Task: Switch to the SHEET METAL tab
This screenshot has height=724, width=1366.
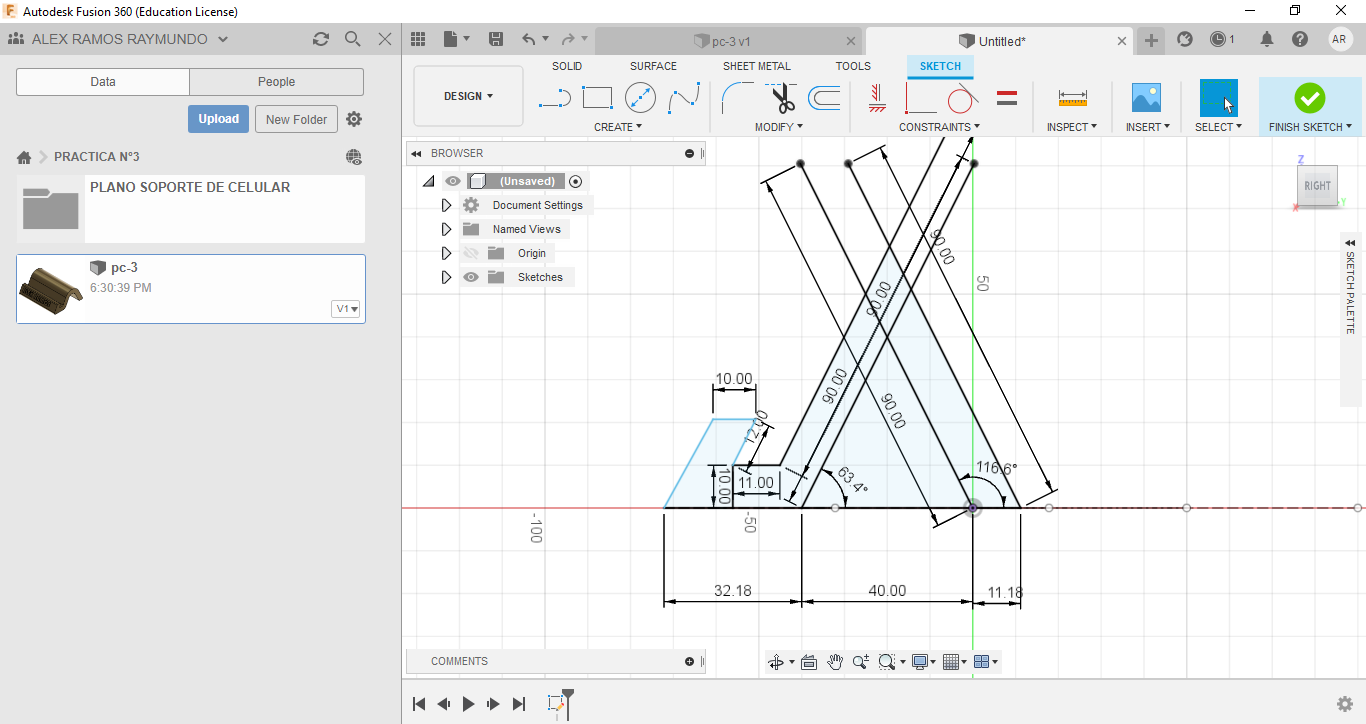Action: click(x=756, y=66)
